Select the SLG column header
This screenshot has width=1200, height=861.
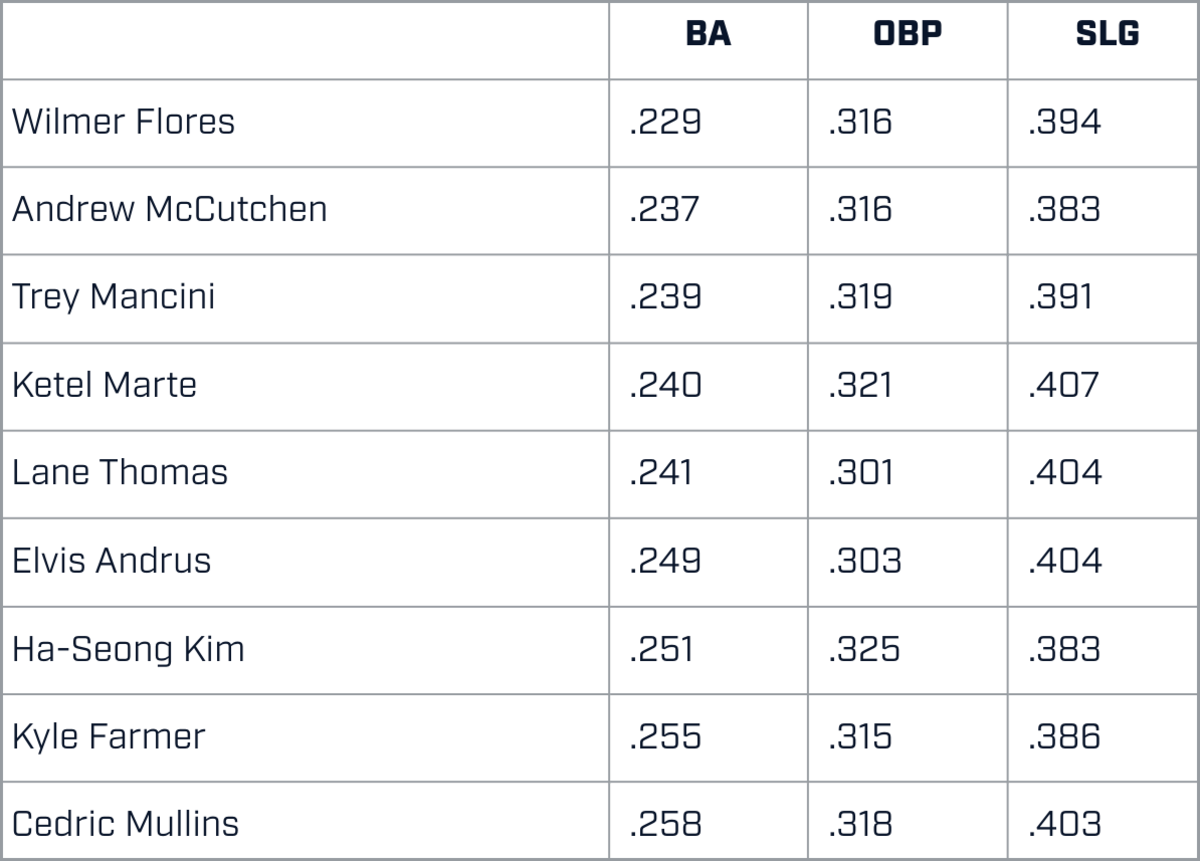tap(1107, 34)
